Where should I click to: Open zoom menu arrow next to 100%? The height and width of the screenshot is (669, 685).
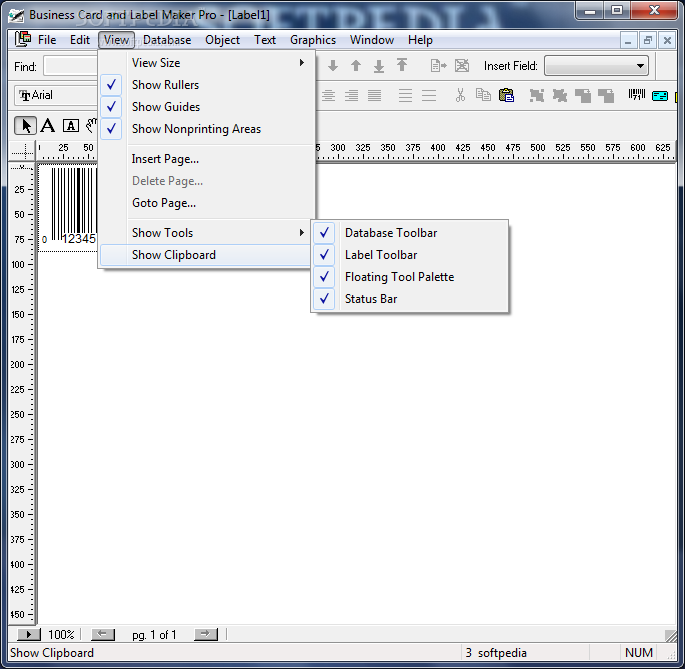pyautogui.click(x=29, y=634)
